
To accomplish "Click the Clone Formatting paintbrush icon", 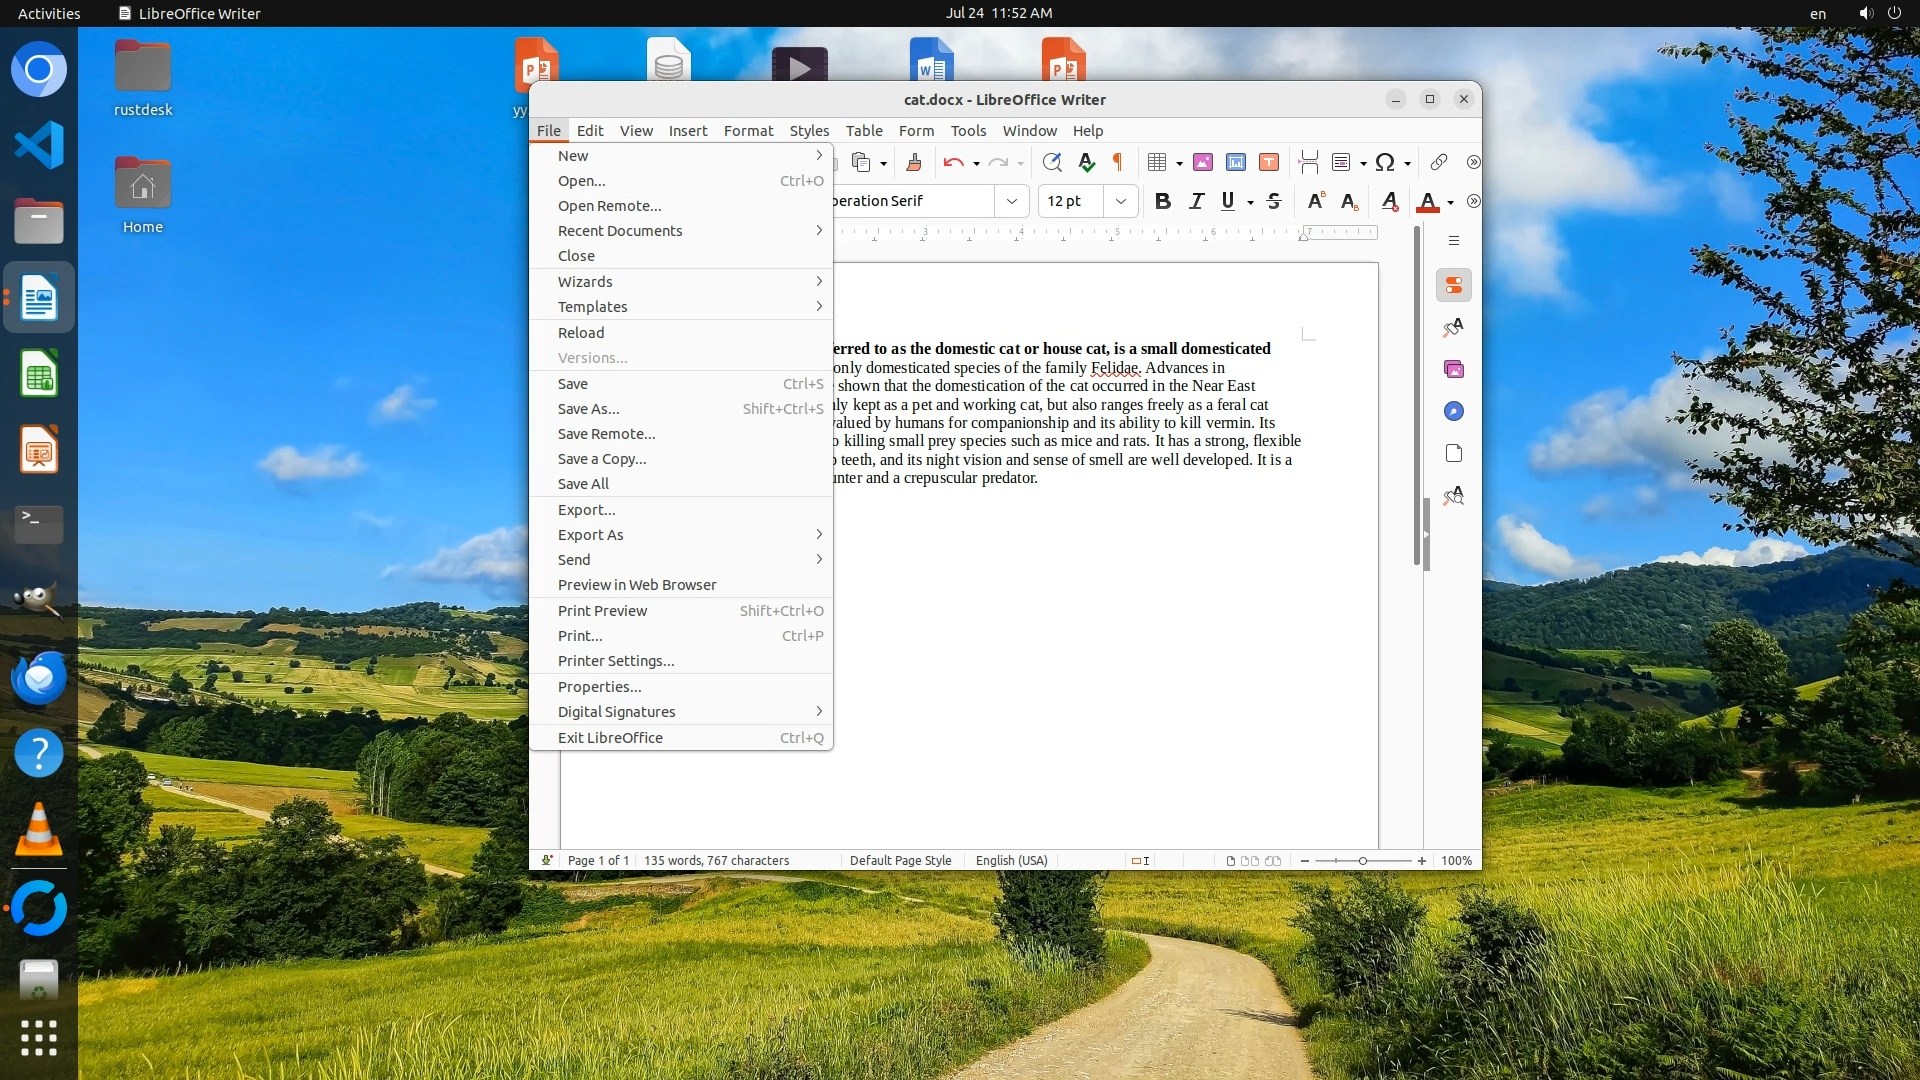I will pyautogui.click(x=913, y=162).
